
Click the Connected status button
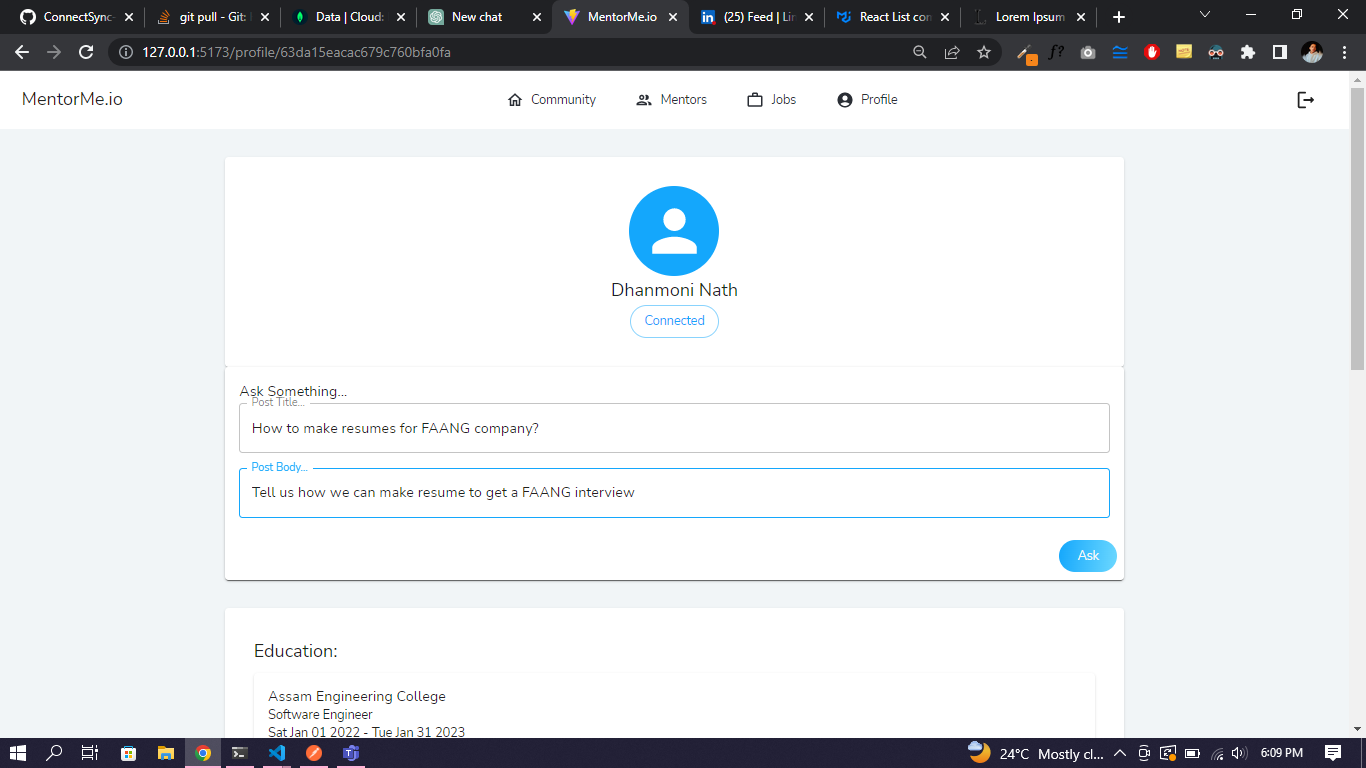[x=673, y=321]
